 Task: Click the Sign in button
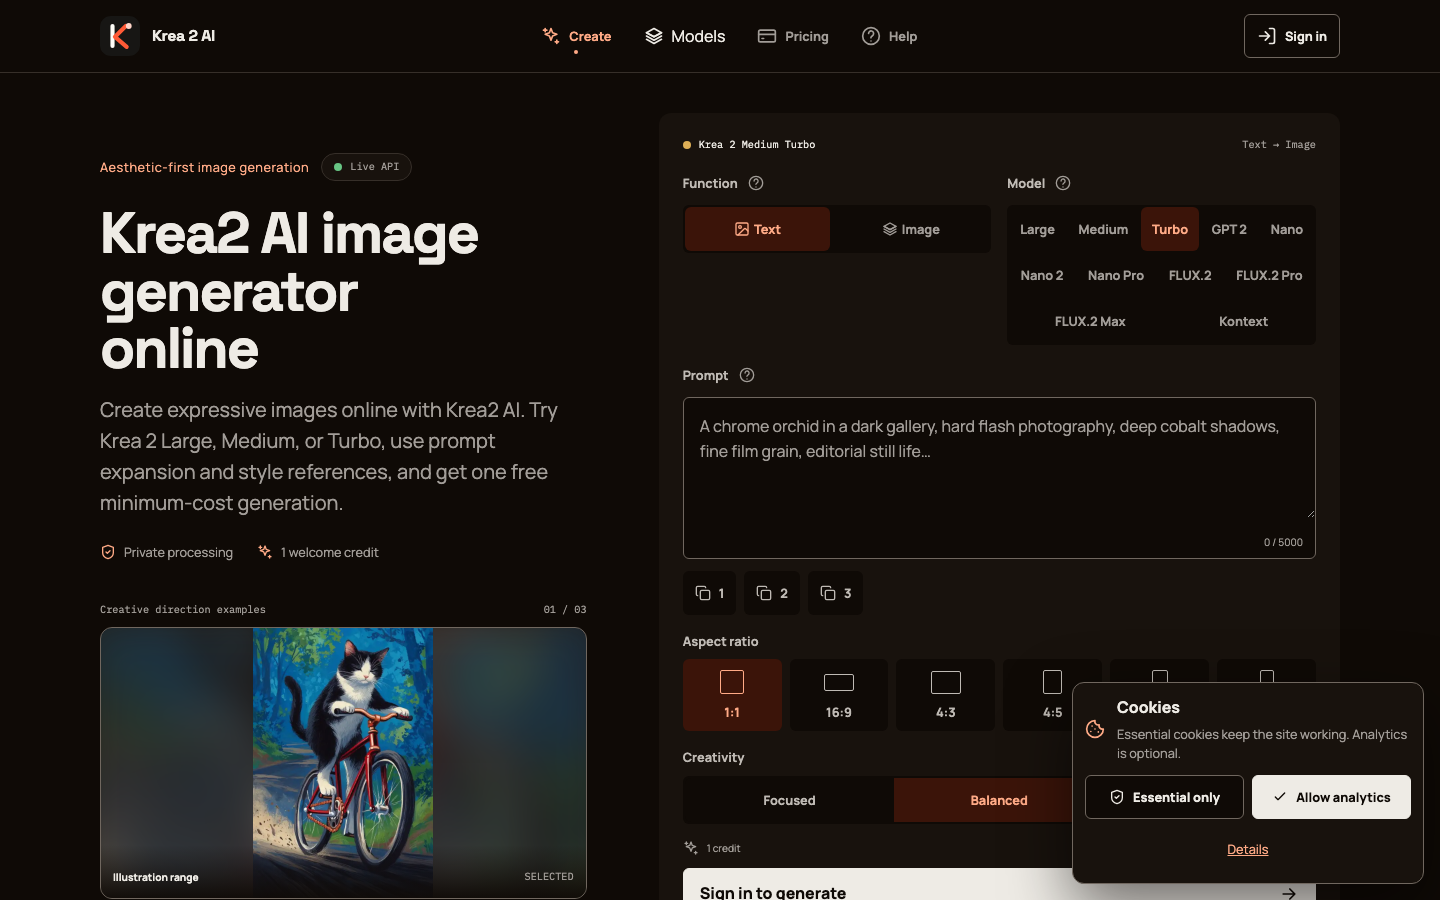tap(1292, 36)
